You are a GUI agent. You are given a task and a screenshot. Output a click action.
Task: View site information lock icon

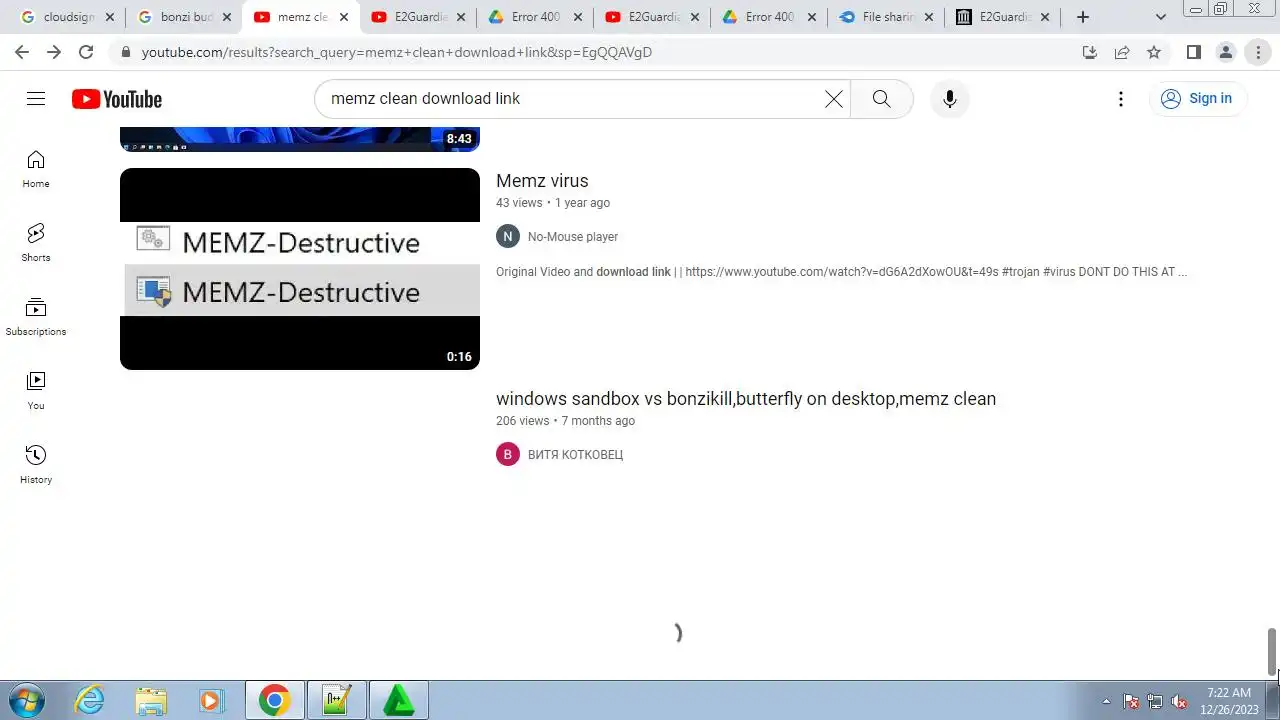click(x=126, y=52)
